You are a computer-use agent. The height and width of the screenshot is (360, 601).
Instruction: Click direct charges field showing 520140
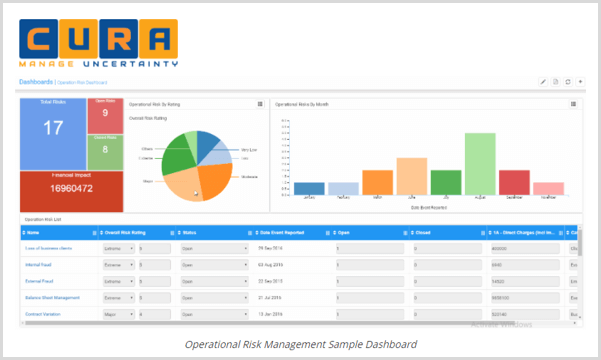pos(525,314)
